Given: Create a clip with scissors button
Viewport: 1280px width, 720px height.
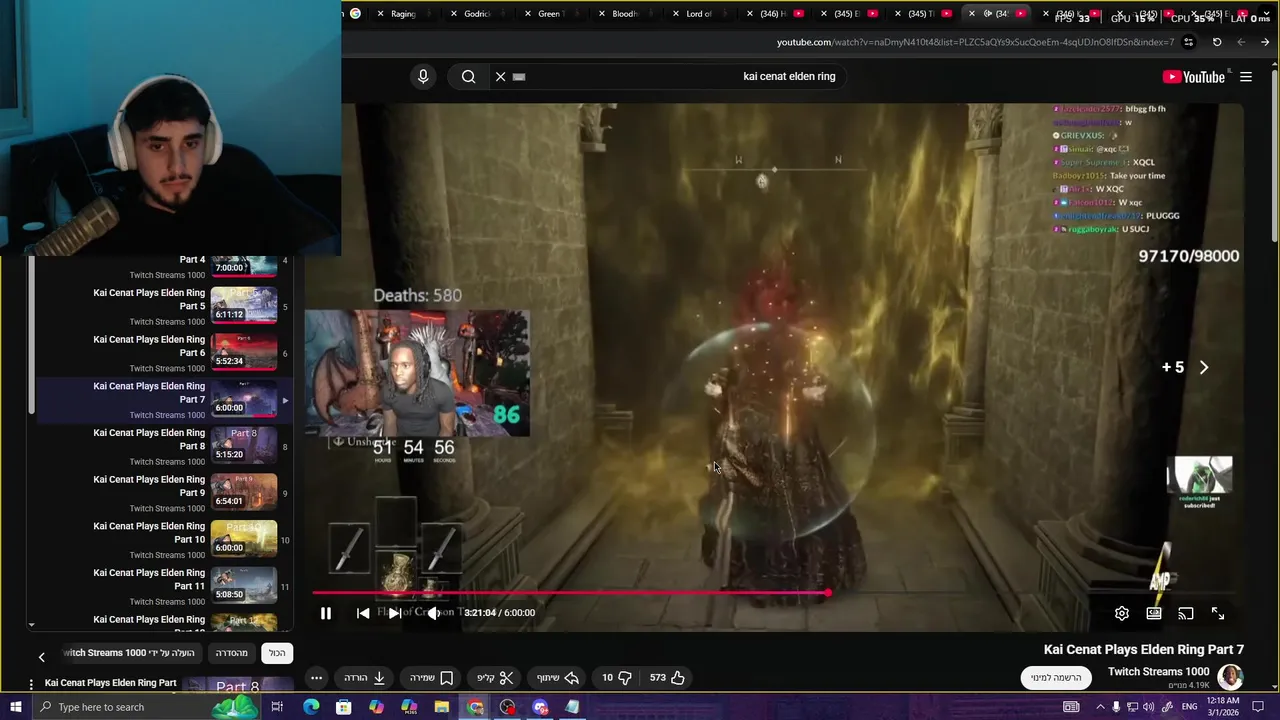Looking at the screenshot, I should [x=495, y=677].
